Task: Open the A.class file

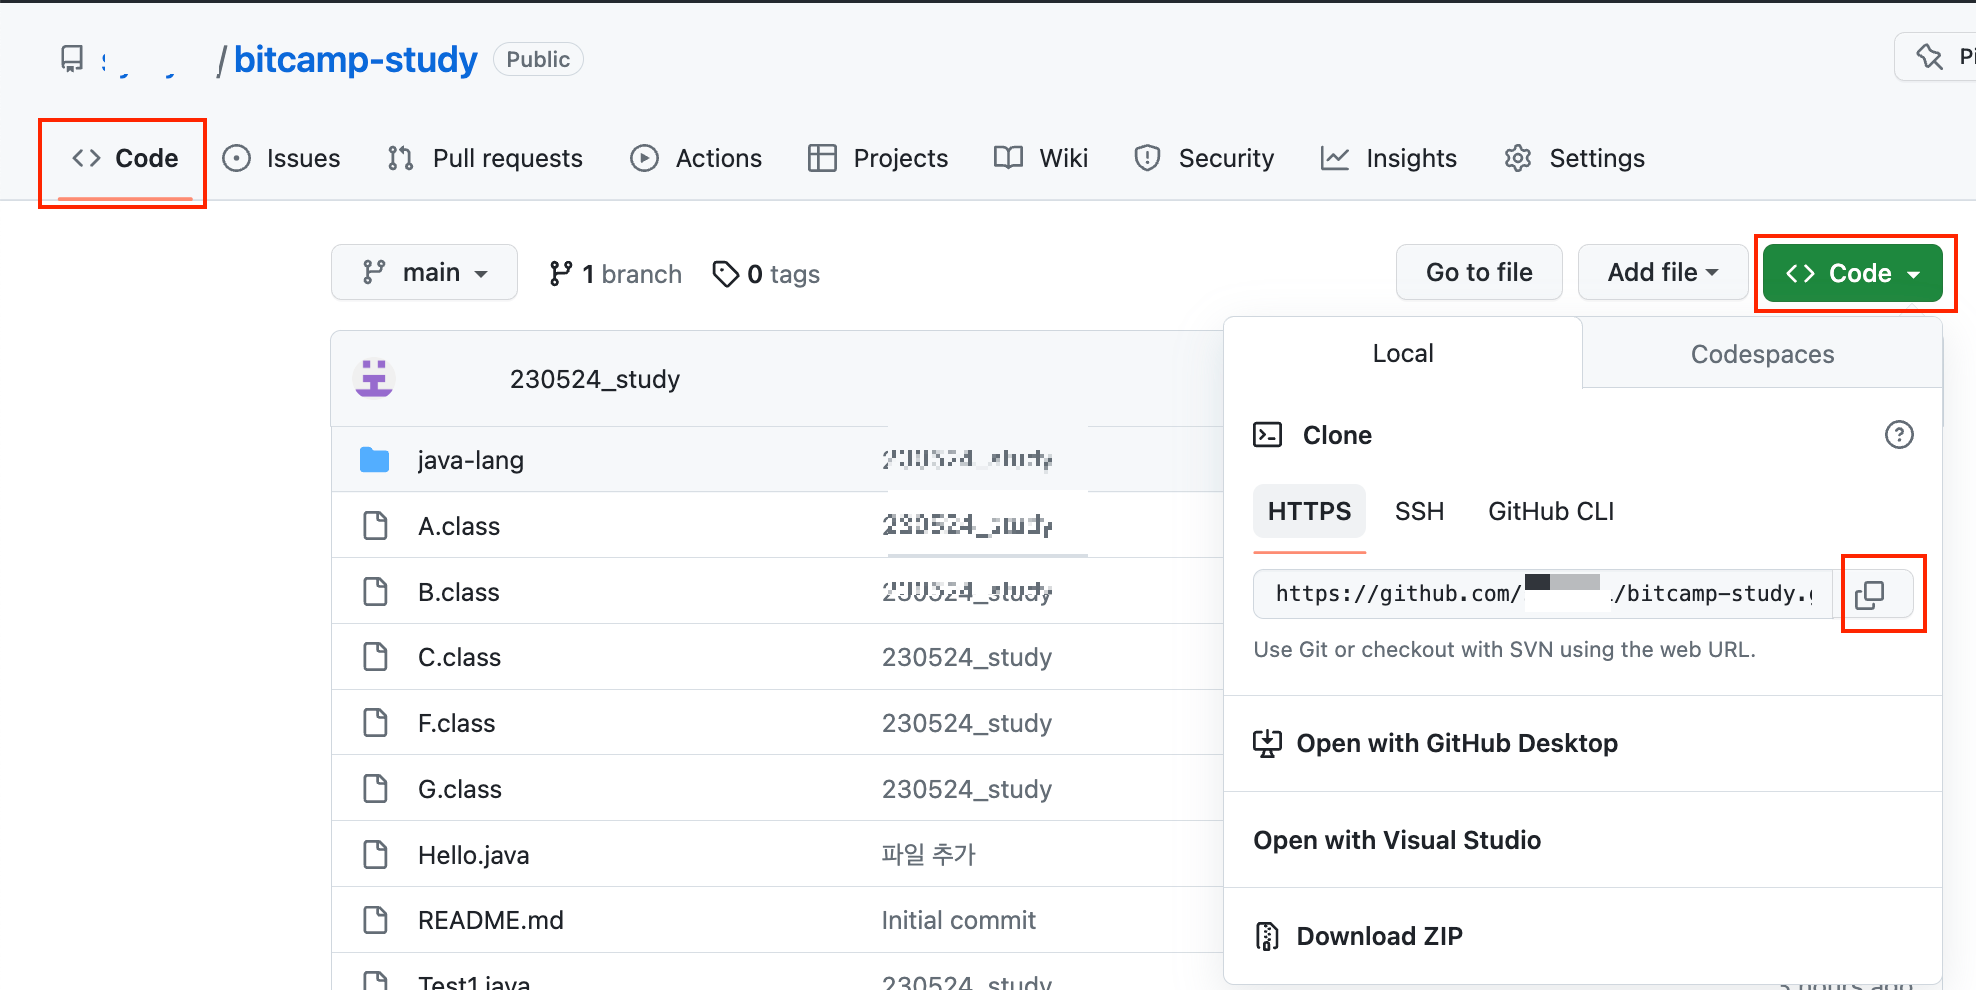Action: 458,526
